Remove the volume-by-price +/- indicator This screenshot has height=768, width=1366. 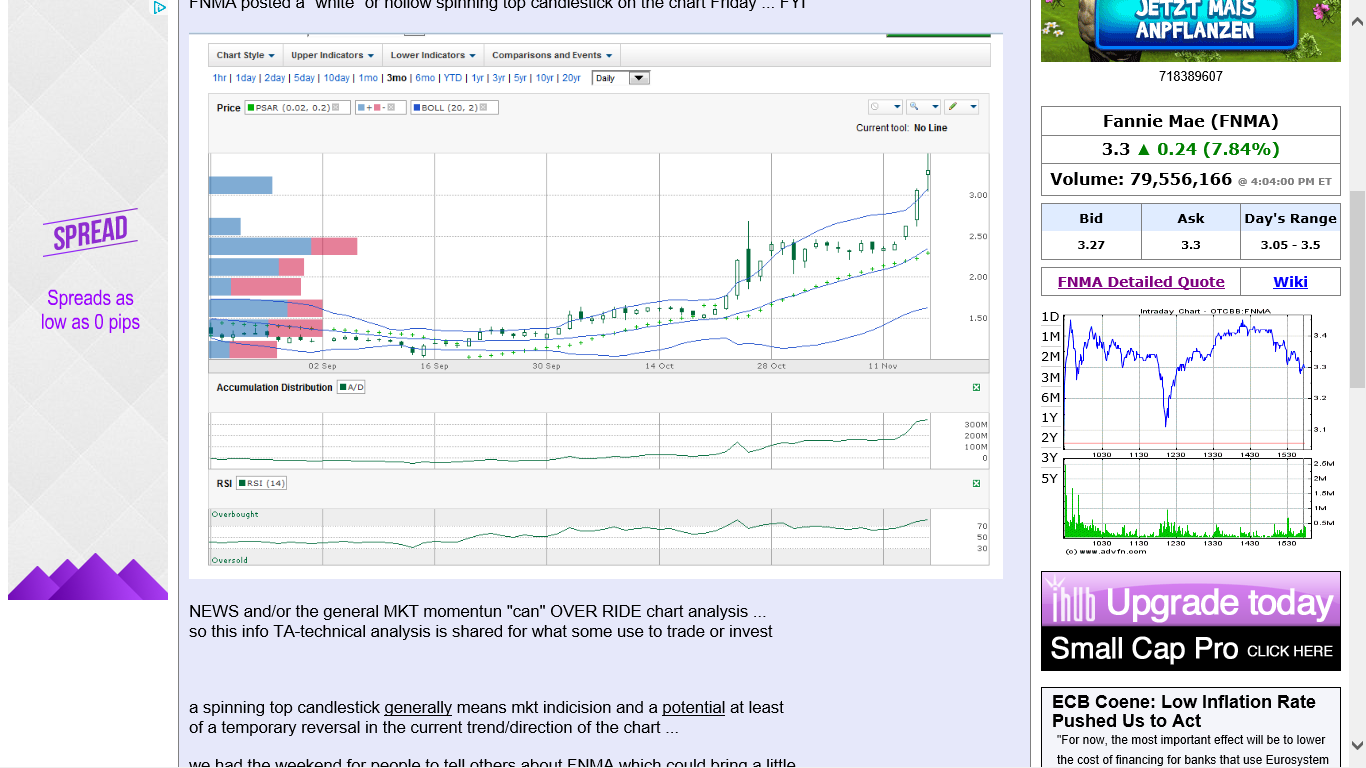coord(390,107)
